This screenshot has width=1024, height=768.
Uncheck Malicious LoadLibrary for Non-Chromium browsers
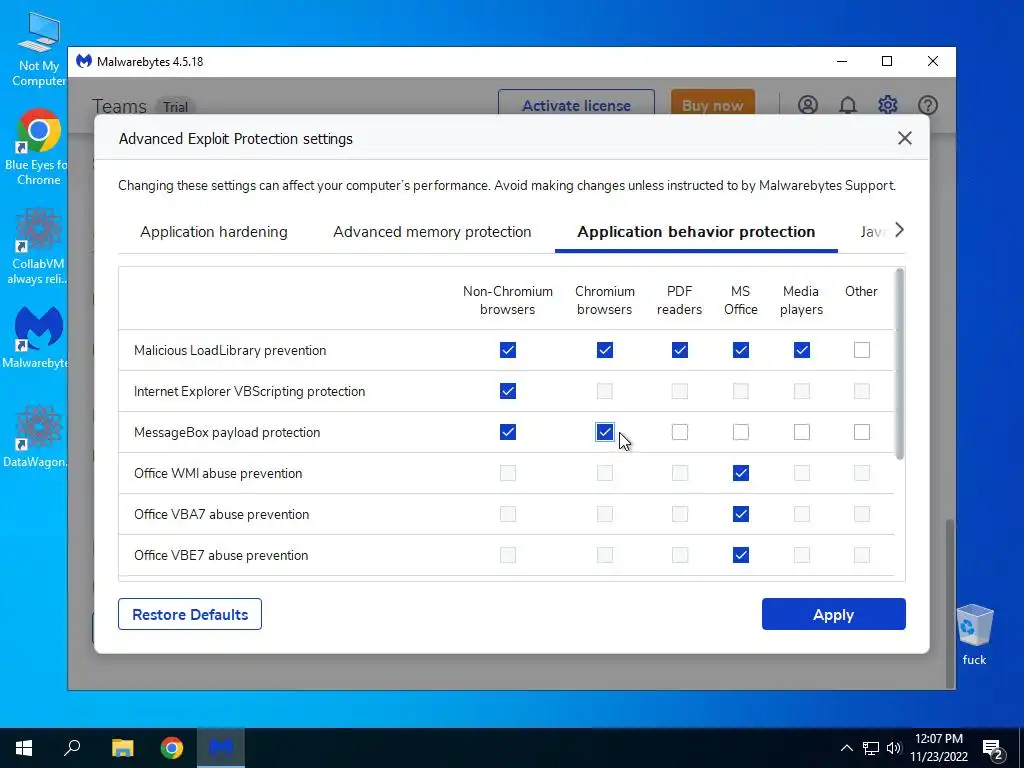[x=507, y=350]
